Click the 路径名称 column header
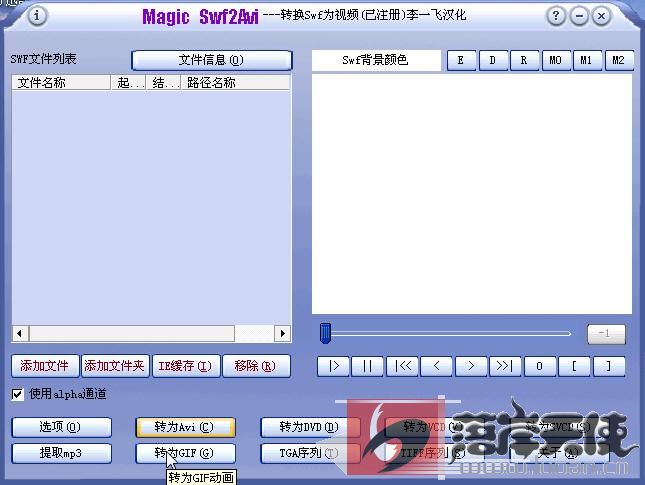Viewport: 645px width, 485px height. 236,83
